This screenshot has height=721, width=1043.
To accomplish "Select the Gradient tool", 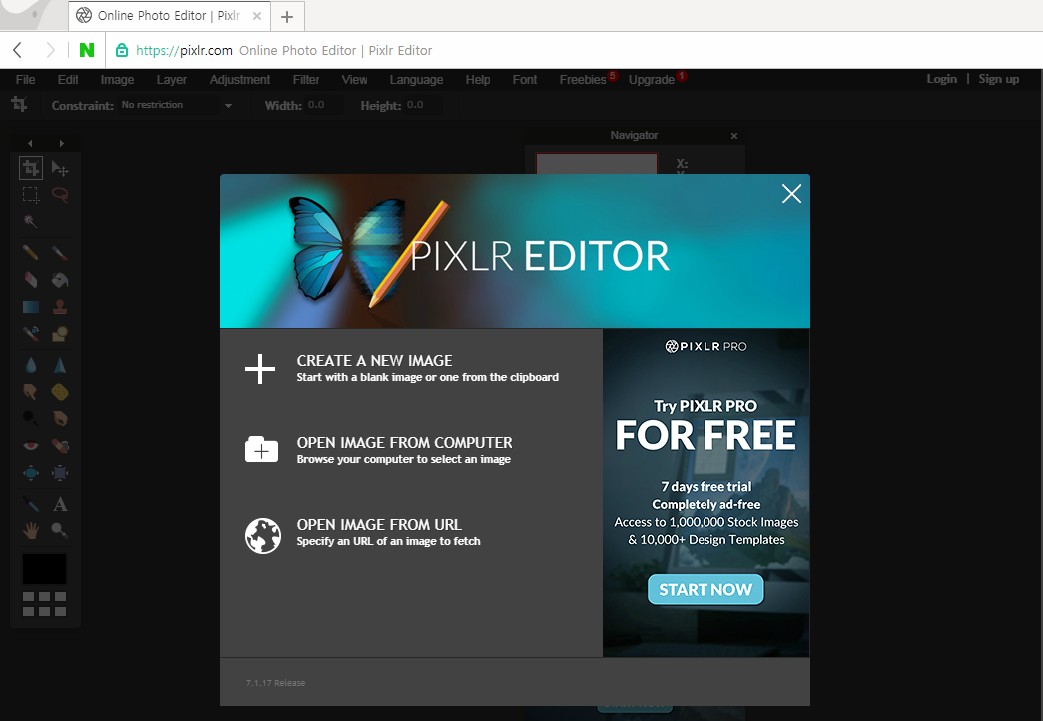I will click(31, 307).
